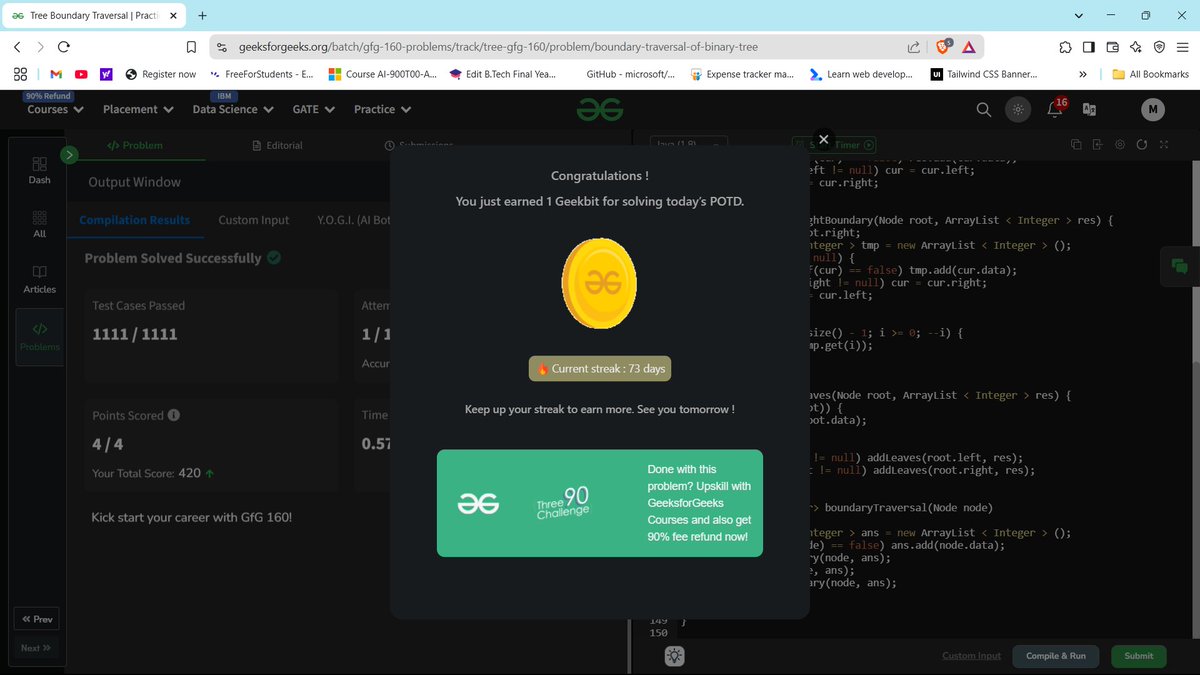Image resolution: width=1200 pixels, height=675 pixels.
Task: Expand the Placement dropdown menu
Action: 138,109
